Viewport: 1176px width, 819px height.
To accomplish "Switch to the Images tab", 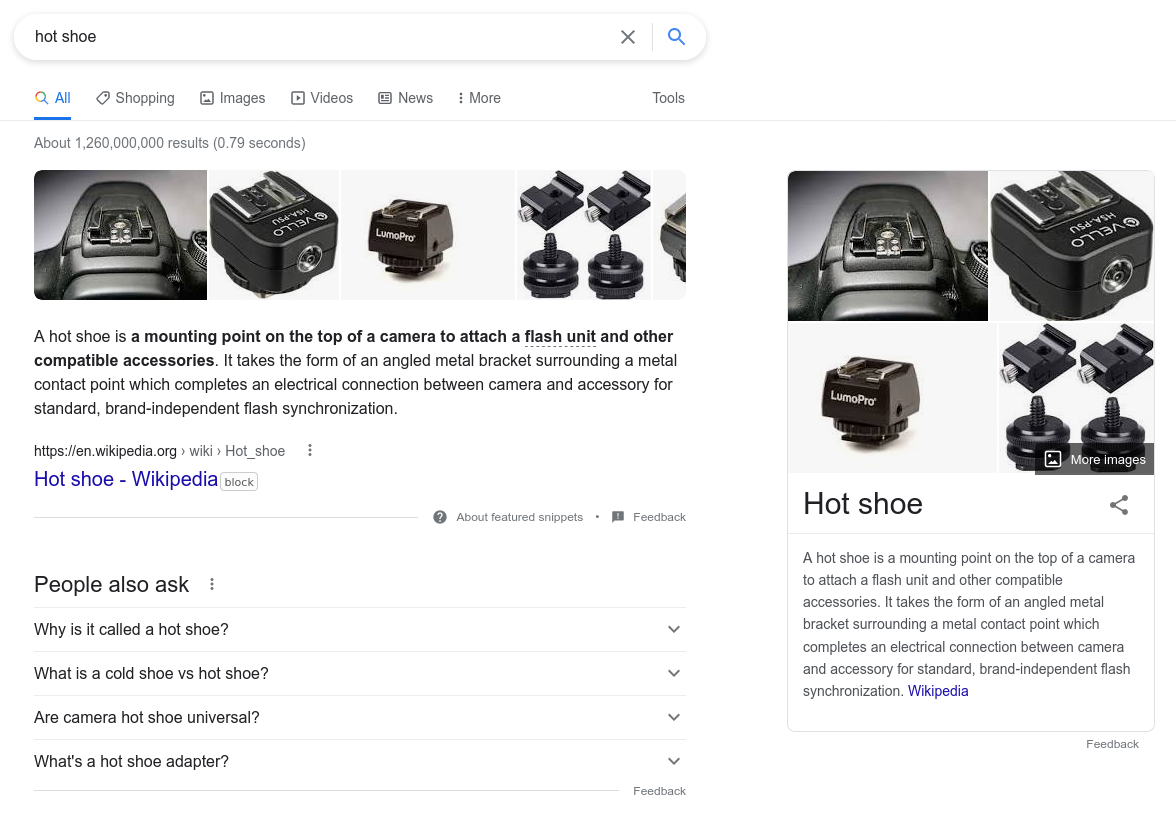I will (232, 98).
